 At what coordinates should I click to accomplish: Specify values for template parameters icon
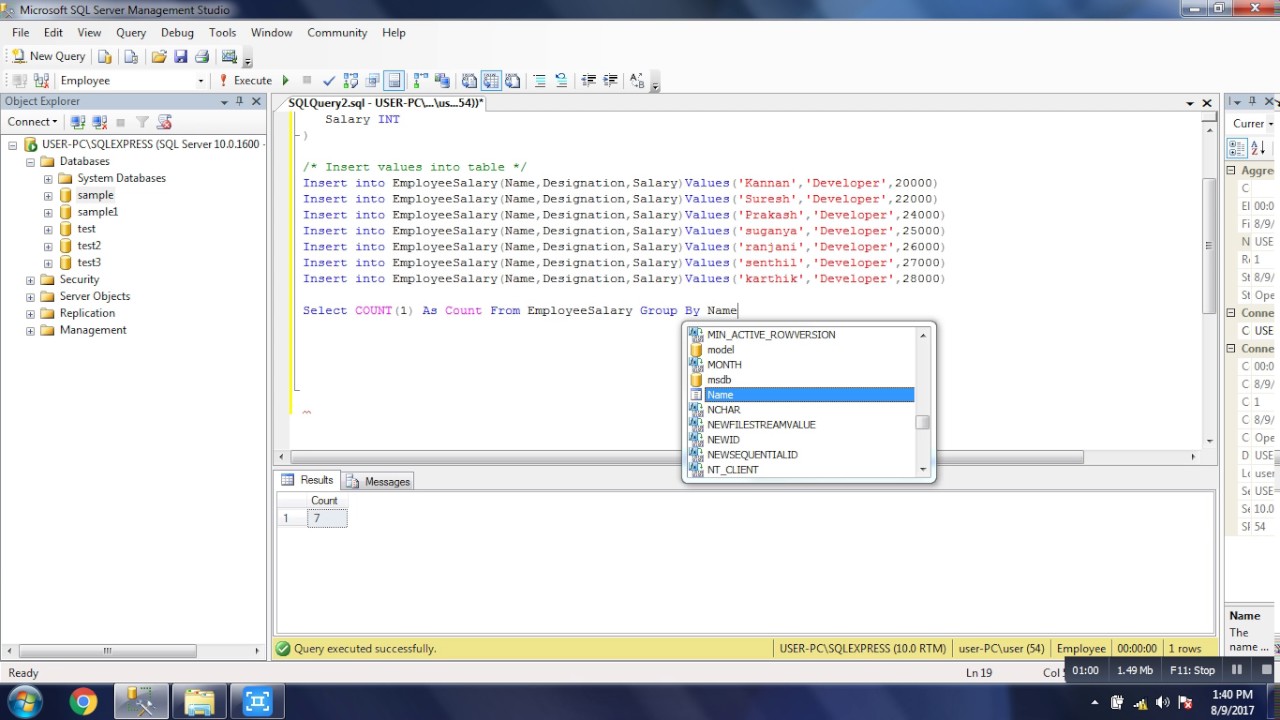(637, 80)
